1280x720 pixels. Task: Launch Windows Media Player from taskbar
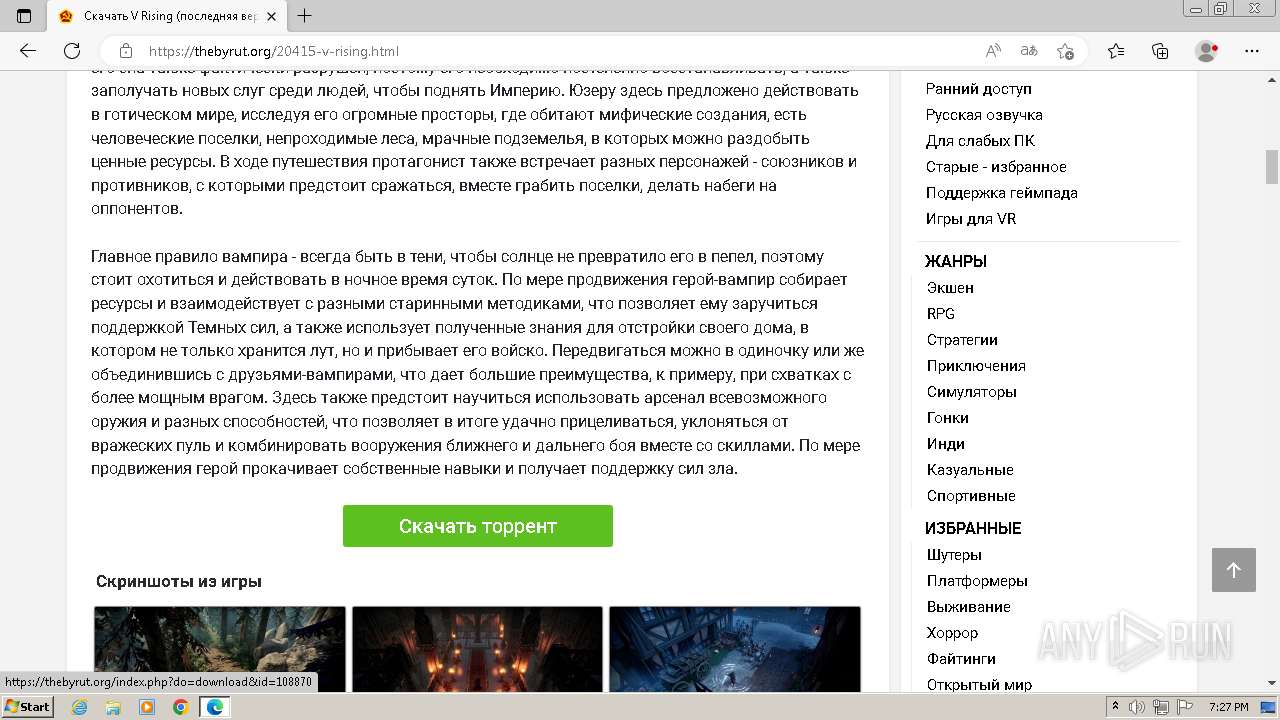(x=147, y=707)
